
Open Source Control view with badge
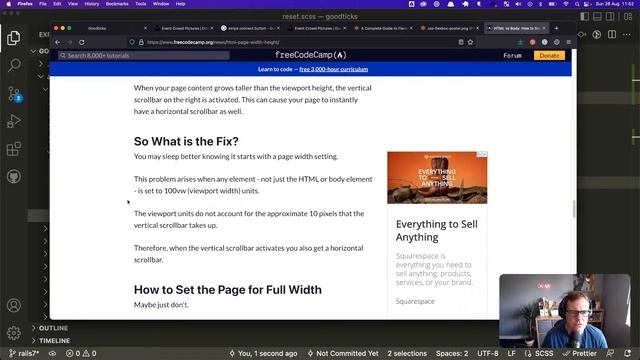click(x=14, y=94)
